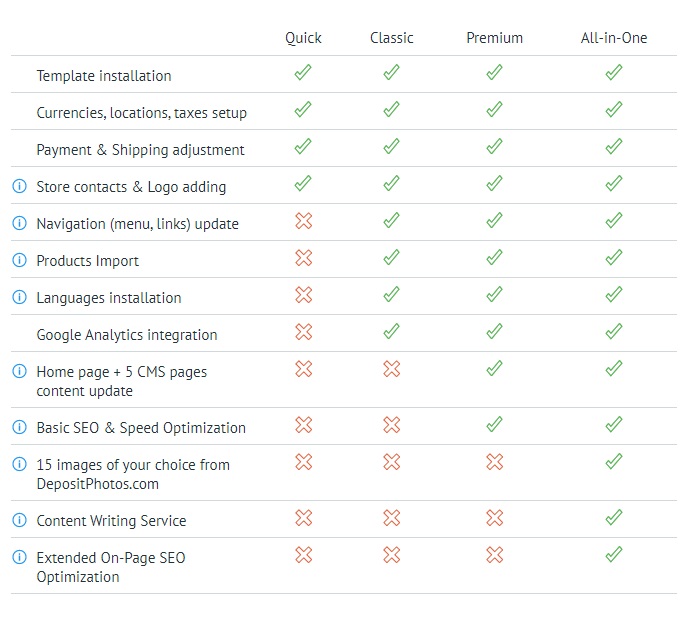Click info icon beside Content Writing Service

coord(19,520)
